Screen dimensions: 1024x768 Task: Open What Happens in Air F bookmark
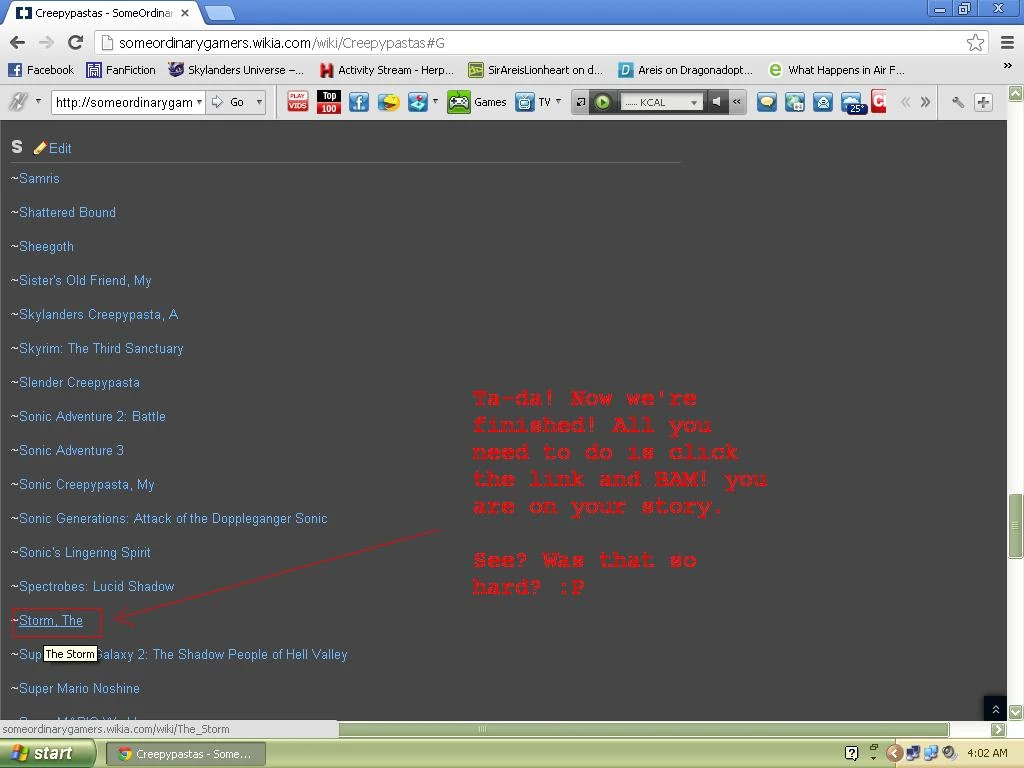click(x=837, y=70)
